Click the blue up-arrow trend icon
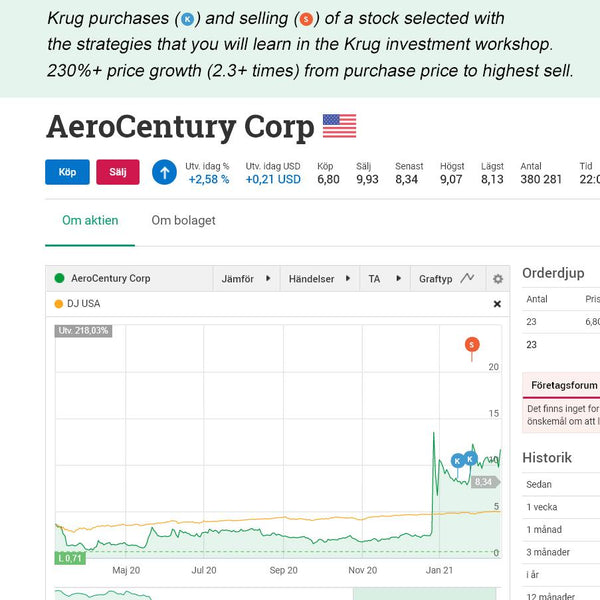 pos(165,173)
